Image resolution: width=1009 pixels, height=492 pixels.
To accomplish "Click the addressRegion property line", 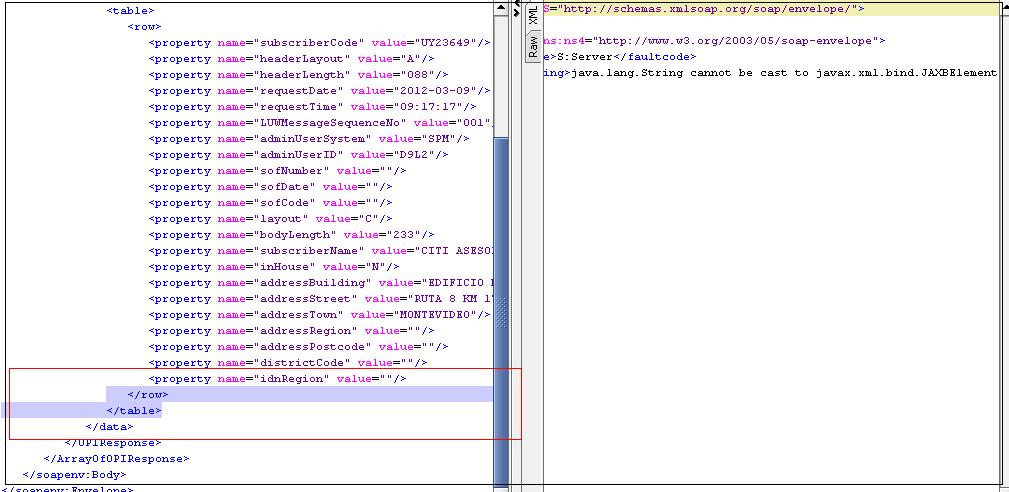I will pos(292,331).
